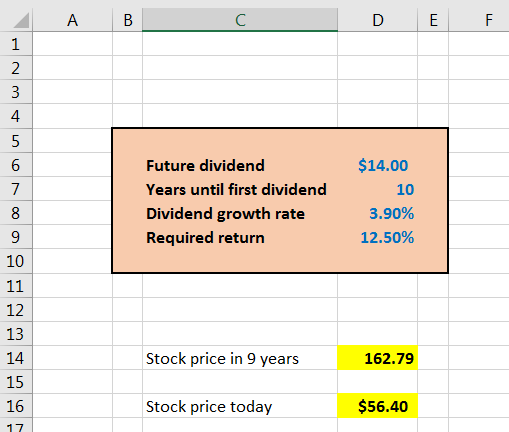The height and width of the screenshot is (432, 509).
Task: Select row 15 header
Action: (x=16, y=382)
